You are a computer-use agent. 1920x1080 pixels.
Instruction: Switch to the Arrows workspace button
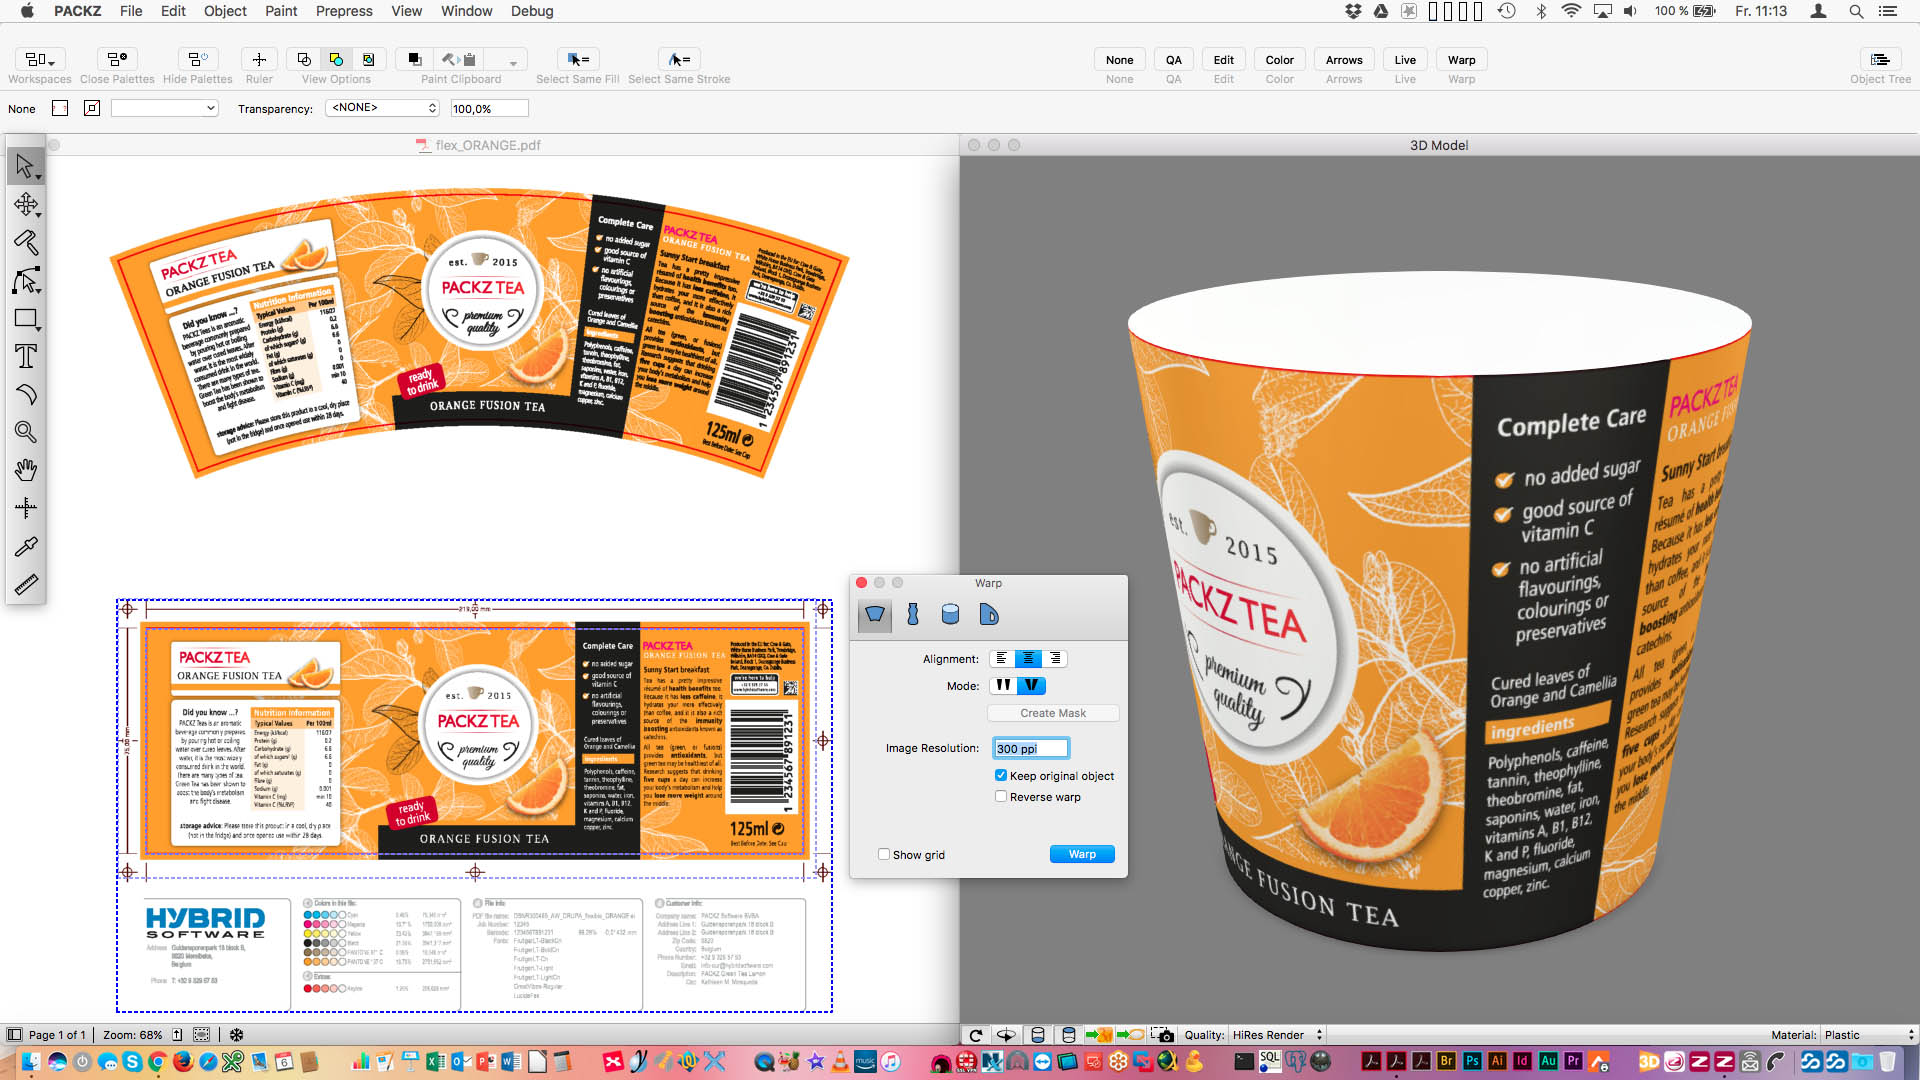coord(1344,60)
